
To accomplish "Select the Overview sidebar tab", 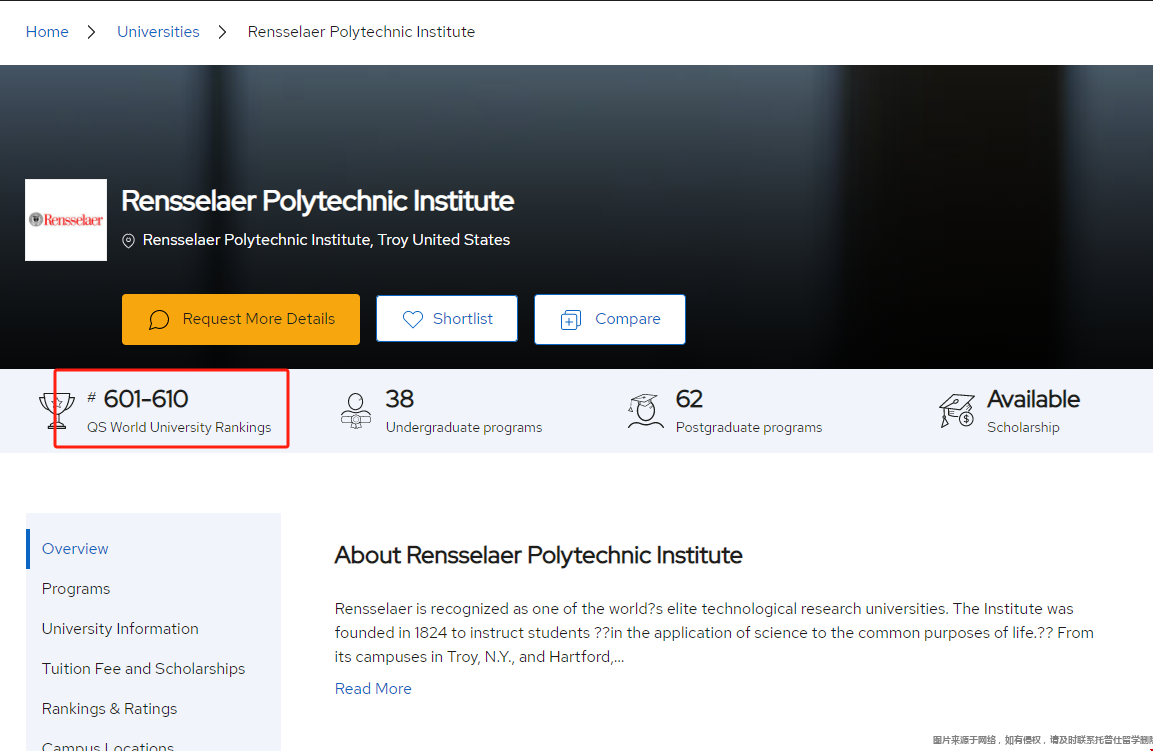I will 75,549.
